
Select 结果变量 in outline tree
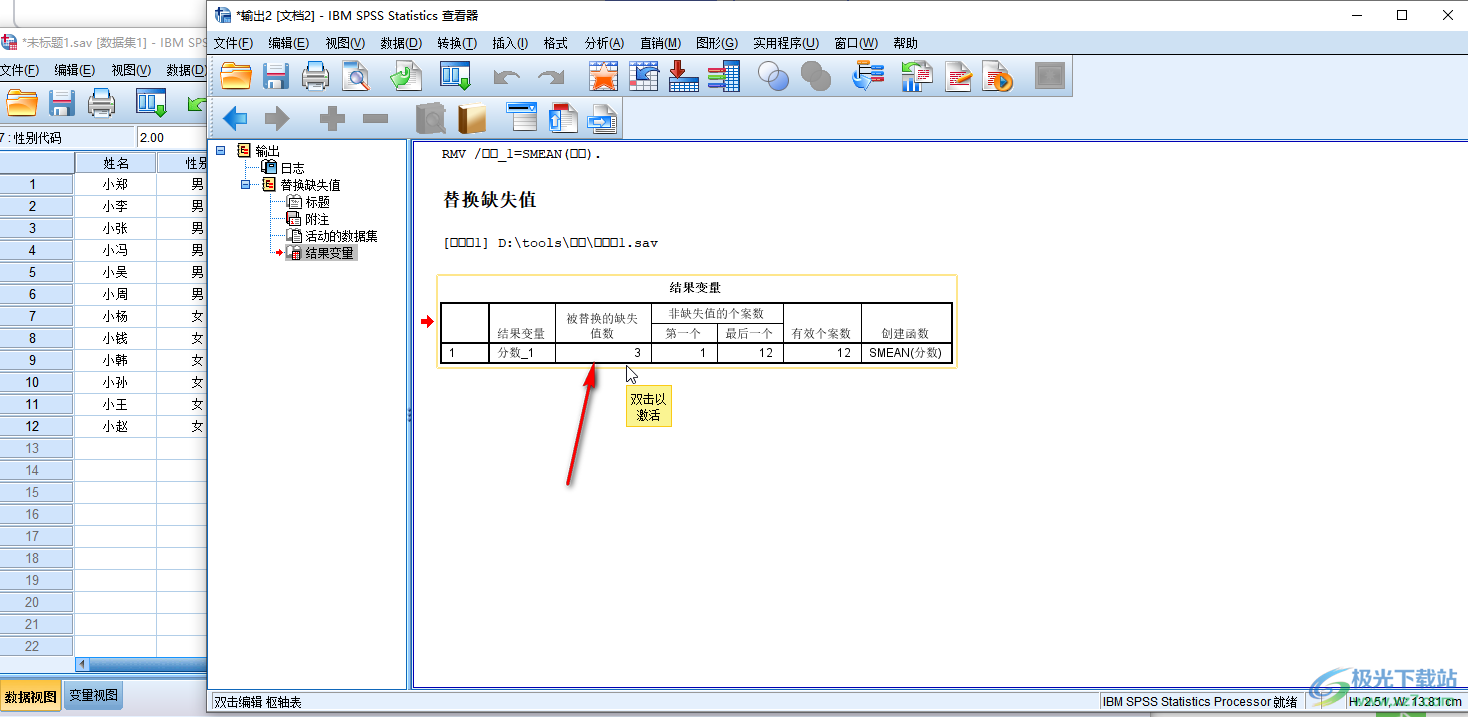[329, 253]
